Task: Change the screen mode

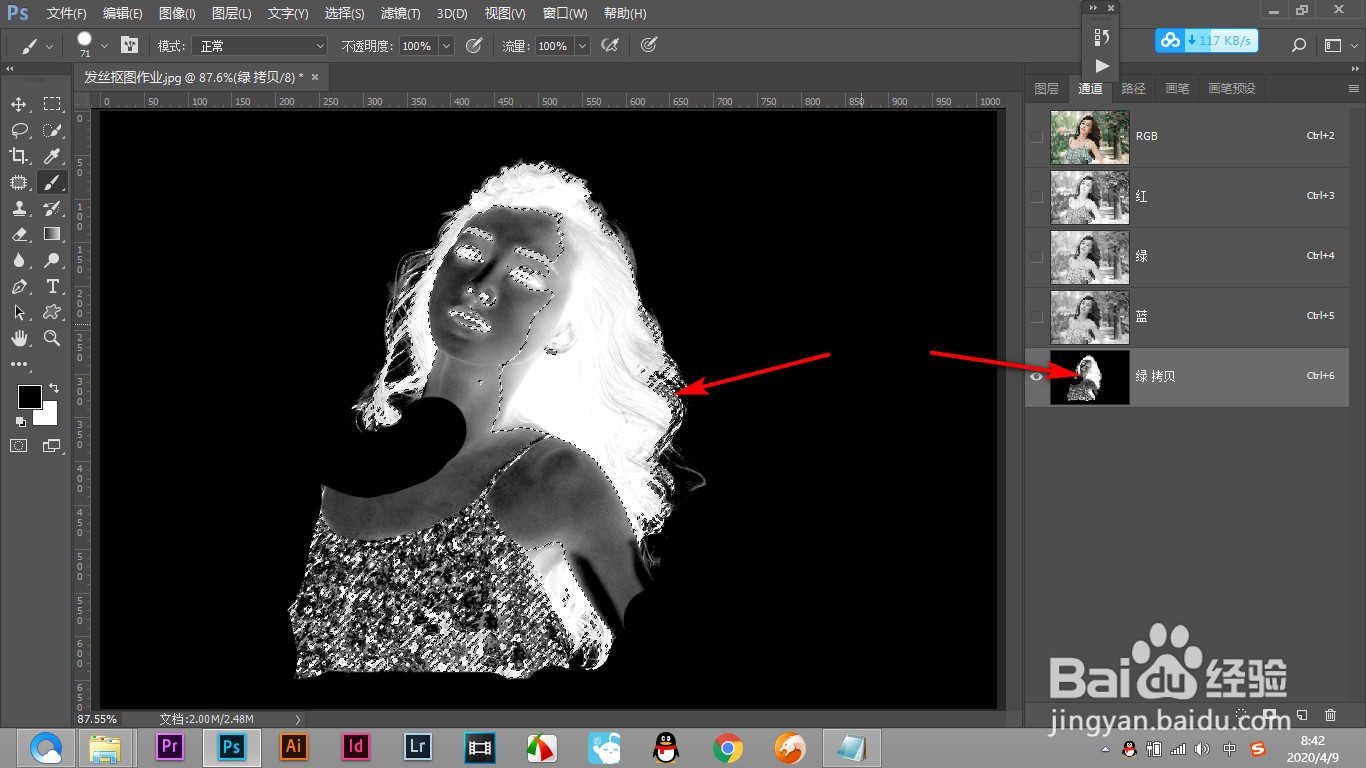Action: point(52,446)
